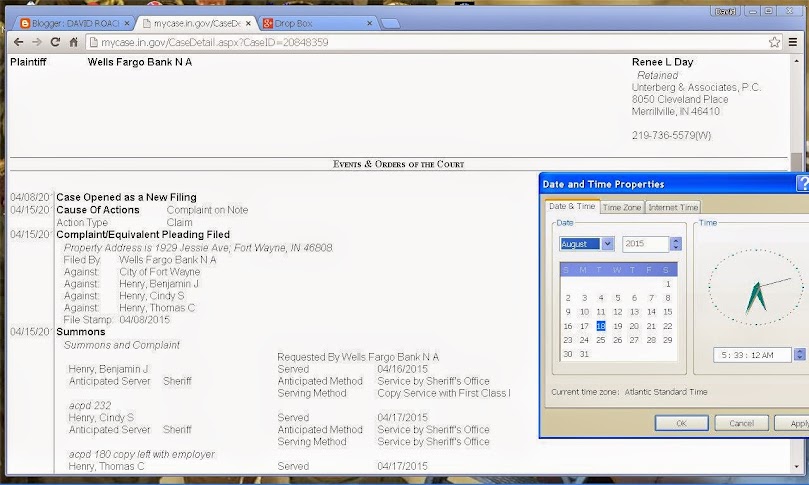Expand the August month dropdown
Screen dimensions: 809x485
(607, 244)
